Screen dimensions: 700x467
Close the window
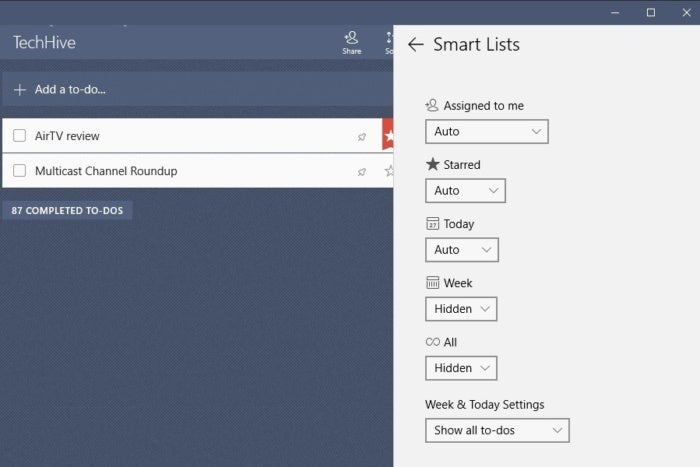pyautogui.click(x=687, y=13)
